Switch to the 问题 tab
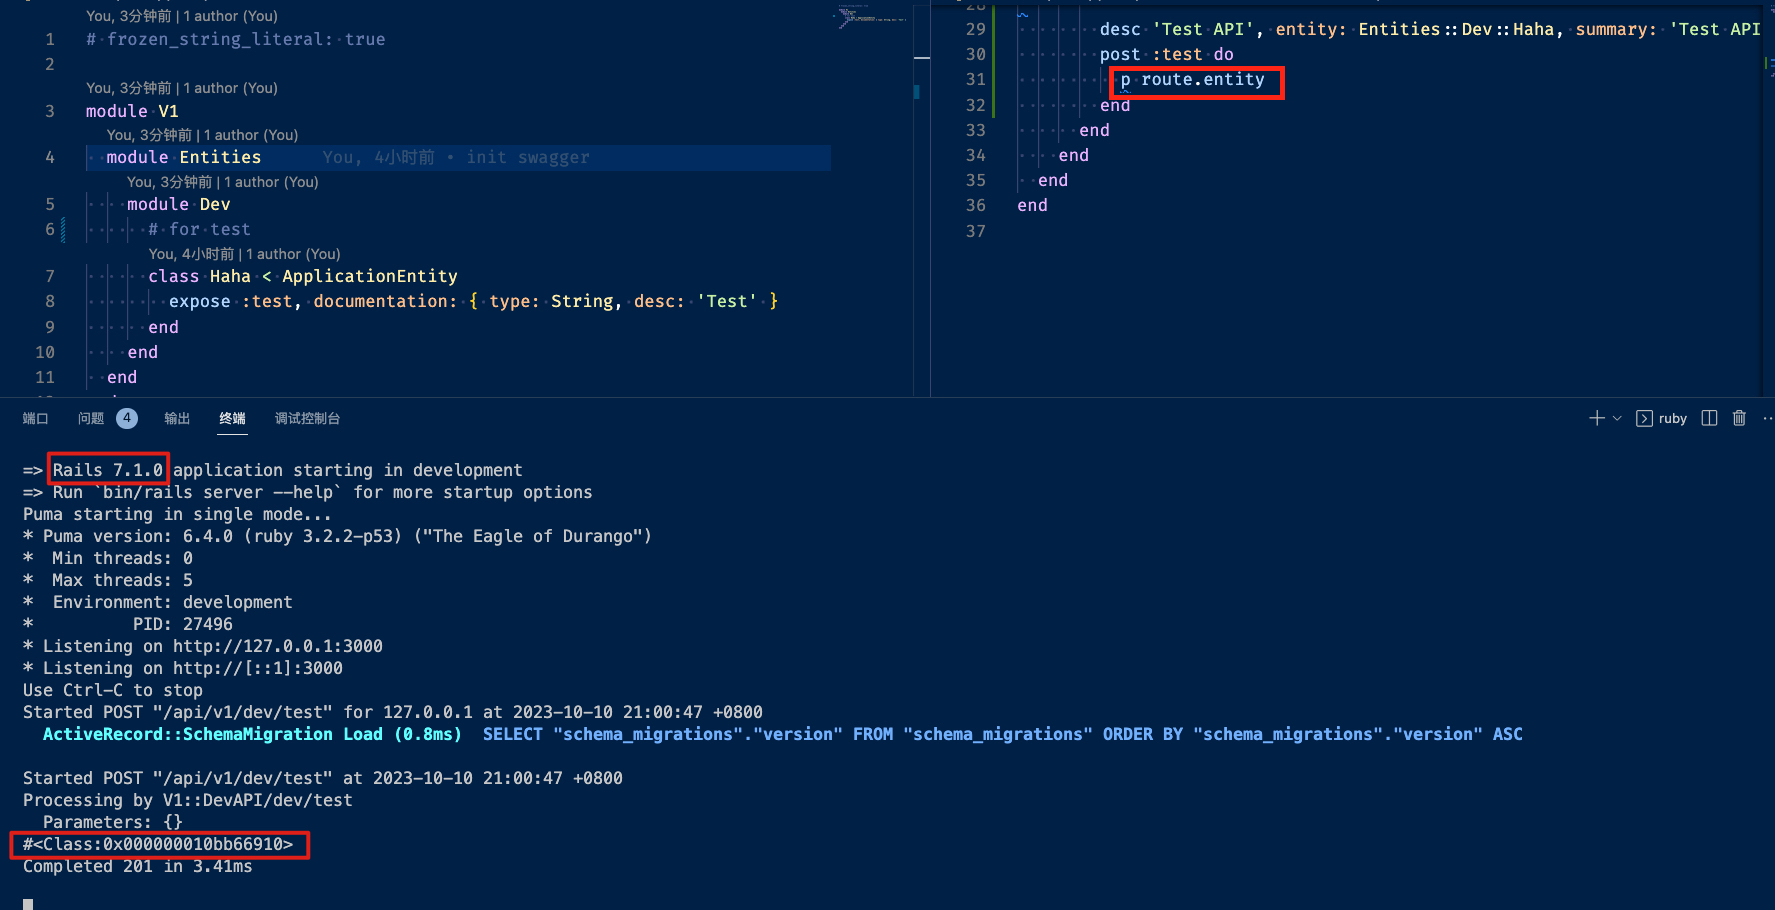This screenshot has width=1775, height=910. pyautogui.click(x=90, y=418)
